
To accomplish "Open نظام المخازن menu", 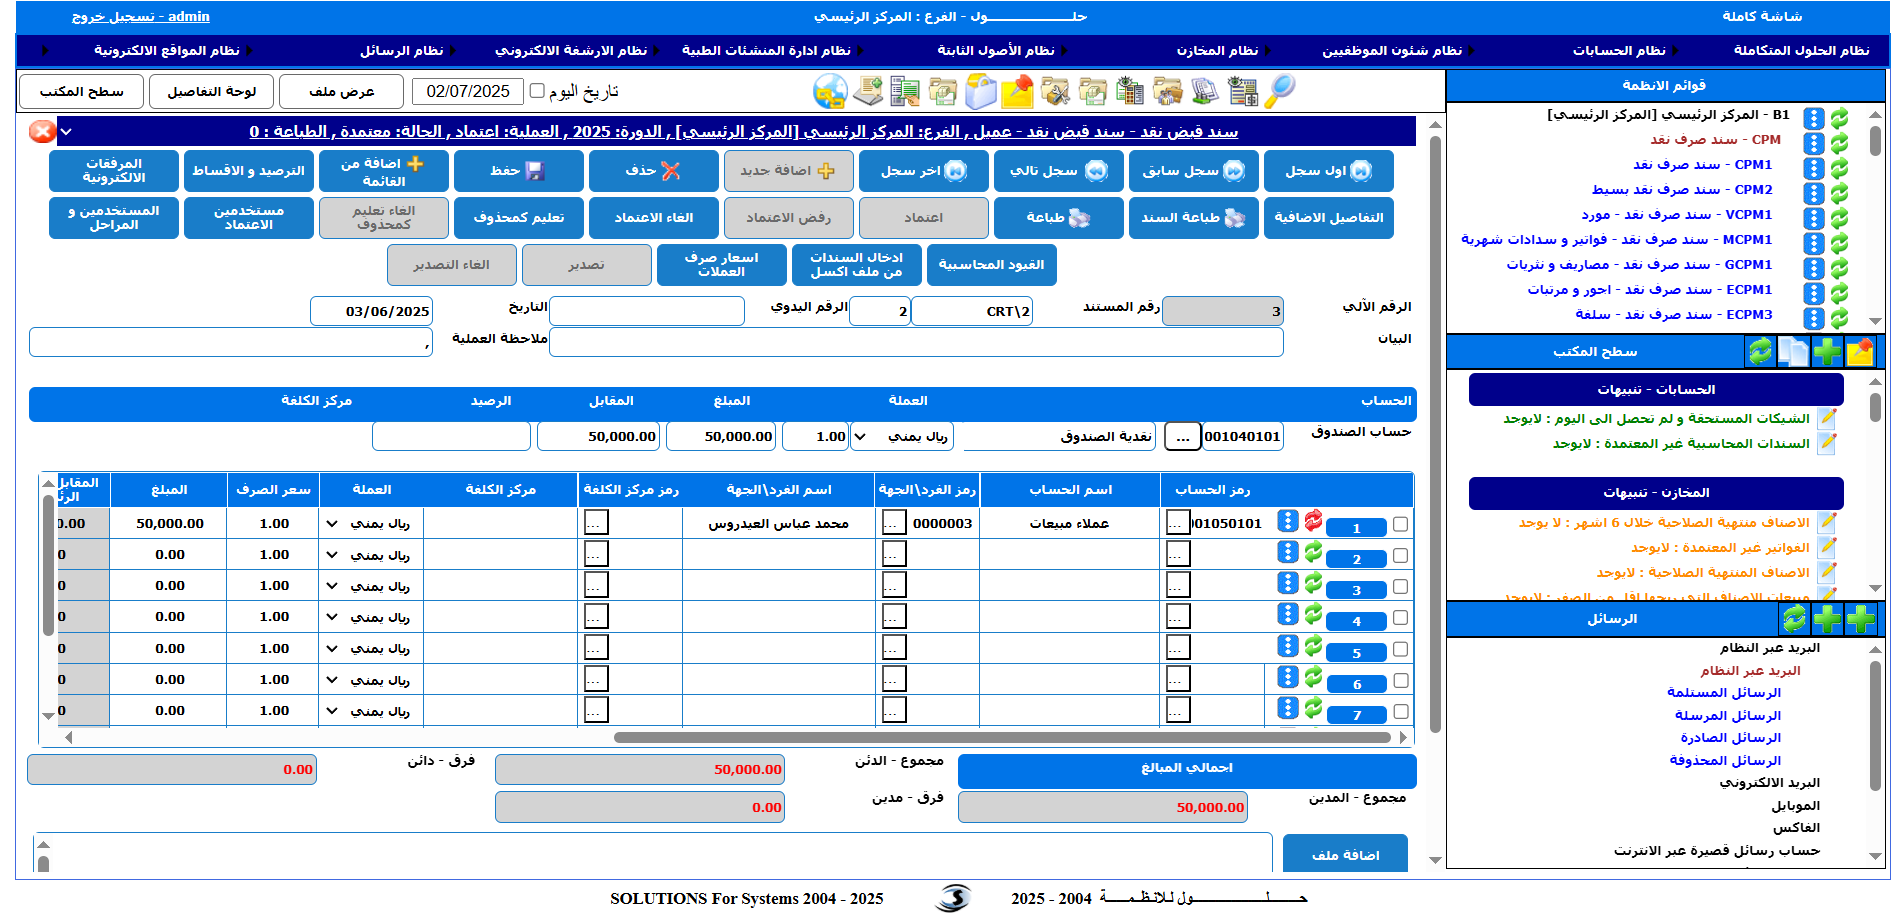I will [x=1217, y=51].
